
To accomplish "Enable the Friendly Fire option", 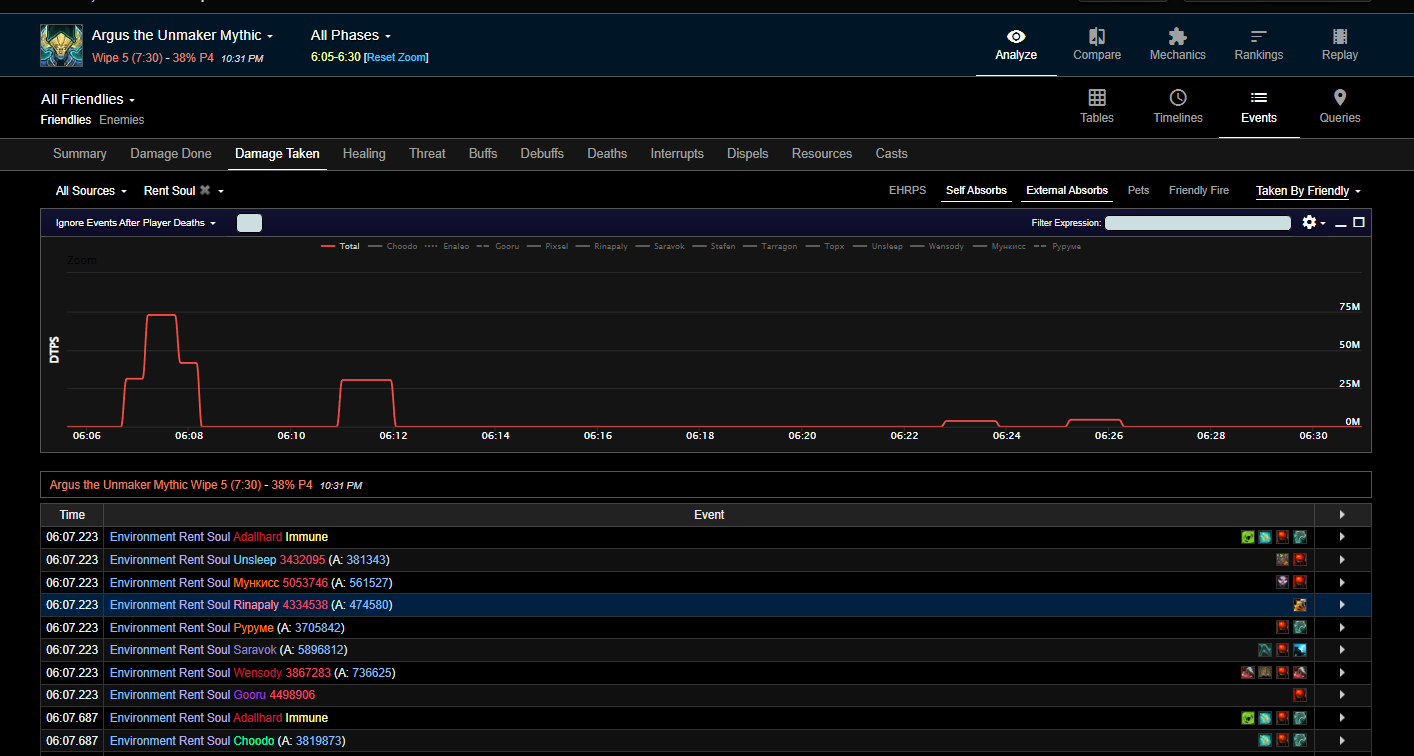I will pyautogui.click(x=1198, y=190).
